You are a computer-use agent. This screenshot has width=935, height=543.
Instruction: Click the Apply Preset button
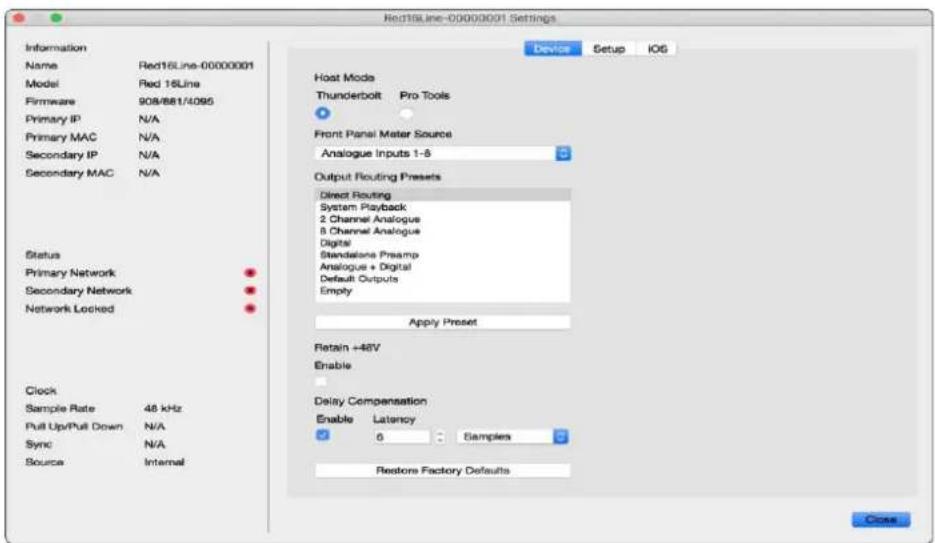click(442, 322)
